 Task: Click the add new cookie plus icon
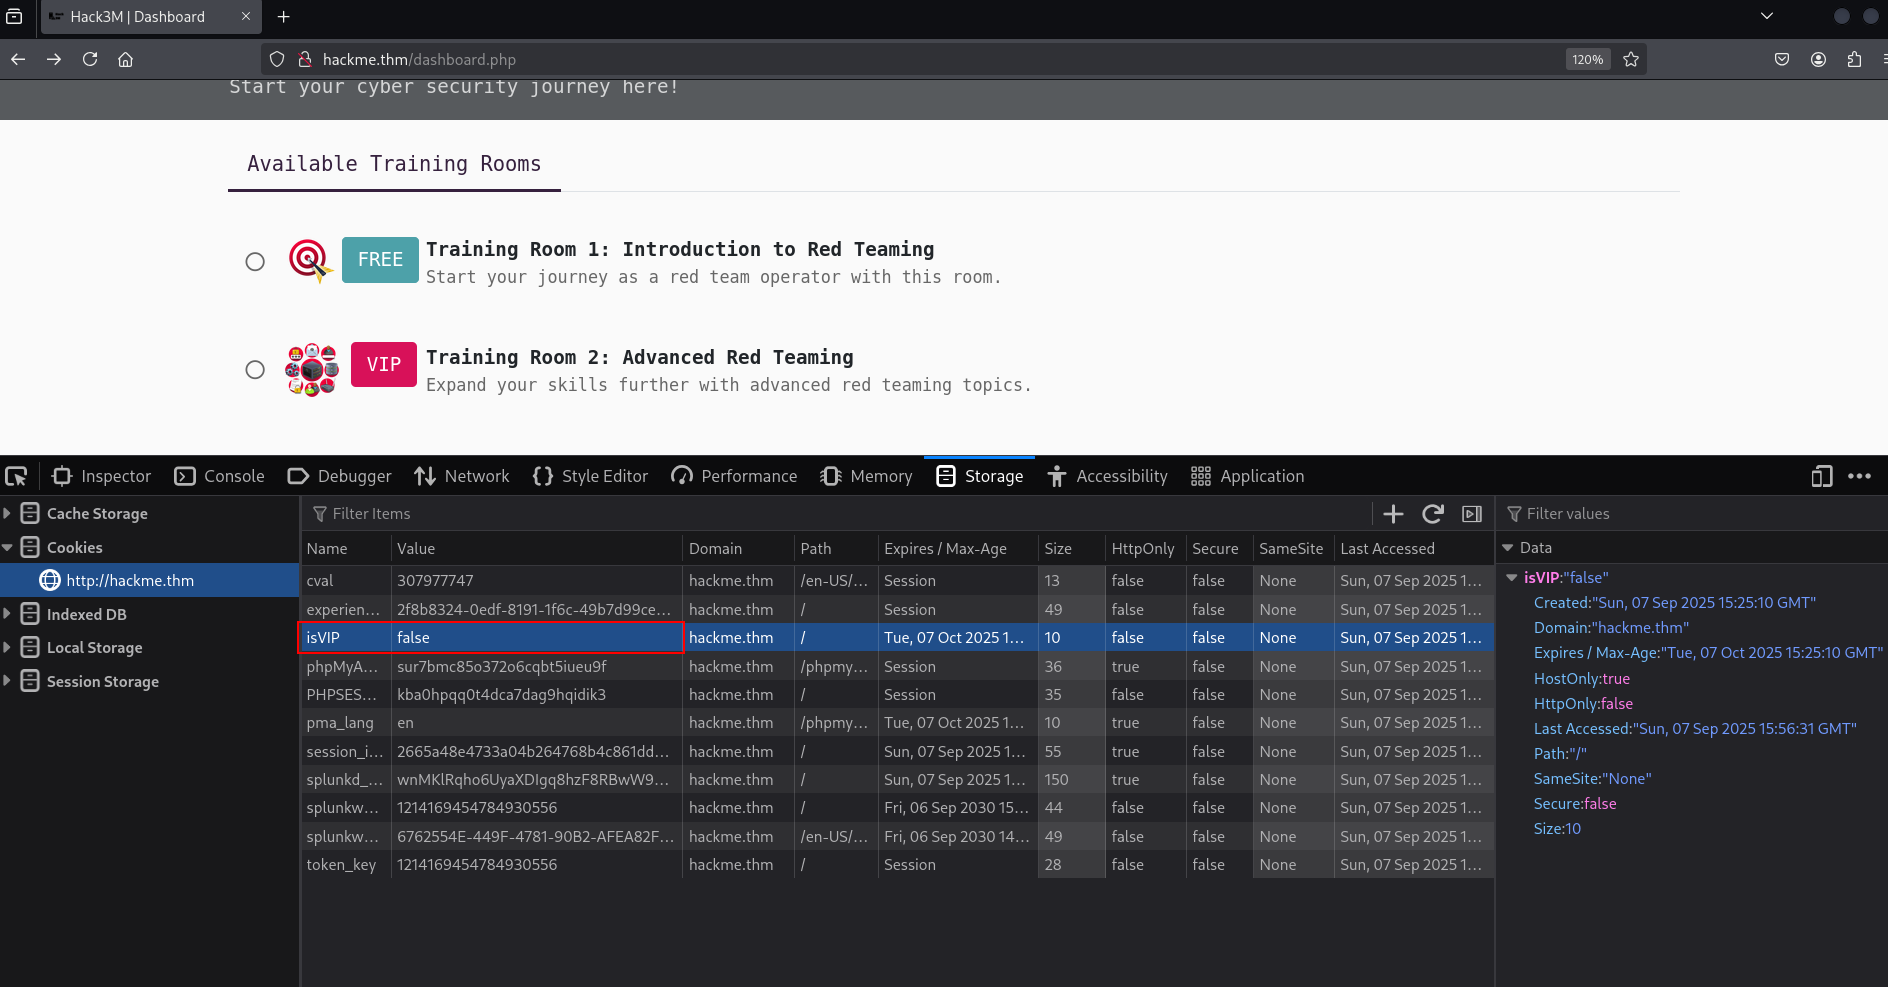(1393, 514)
